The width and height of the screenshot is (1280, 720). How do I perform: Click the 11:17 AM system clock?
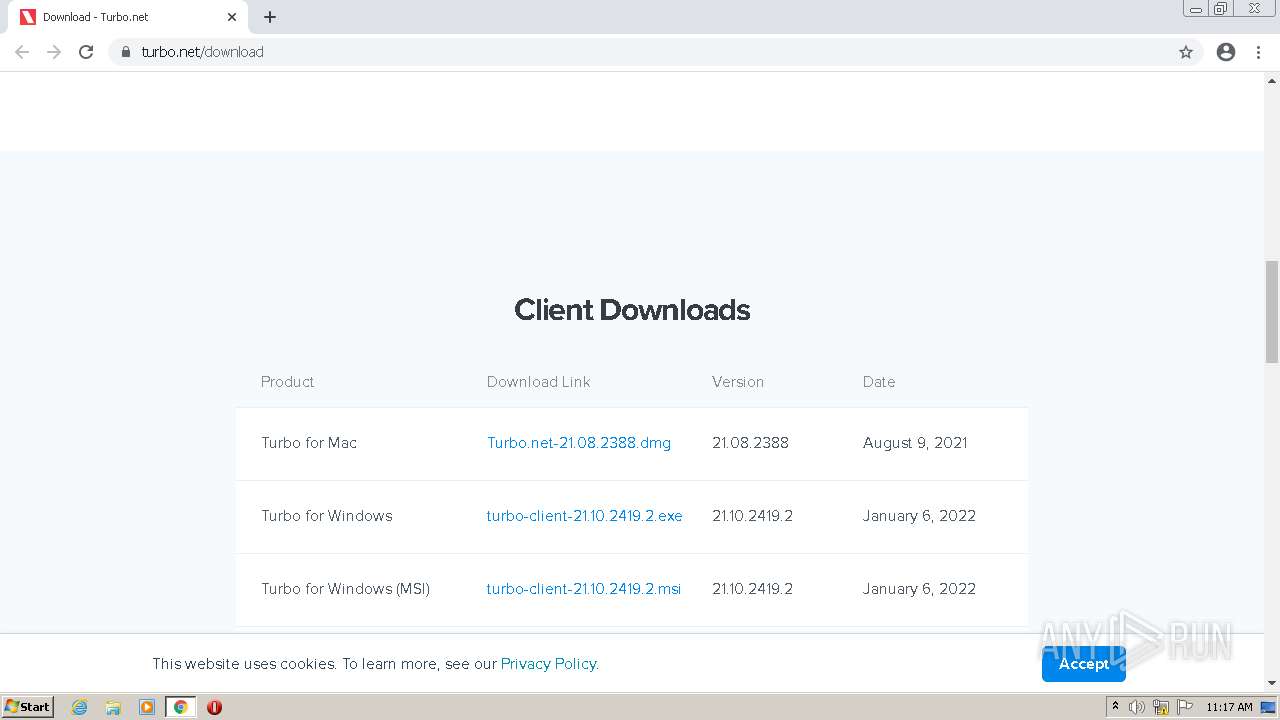pos(1229,707)
